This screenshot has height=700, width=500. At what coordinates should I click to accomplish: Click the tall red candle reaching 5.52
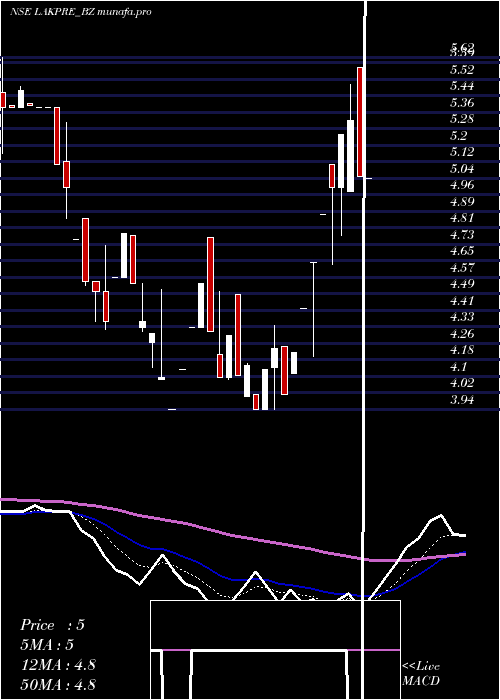point(360,122)
